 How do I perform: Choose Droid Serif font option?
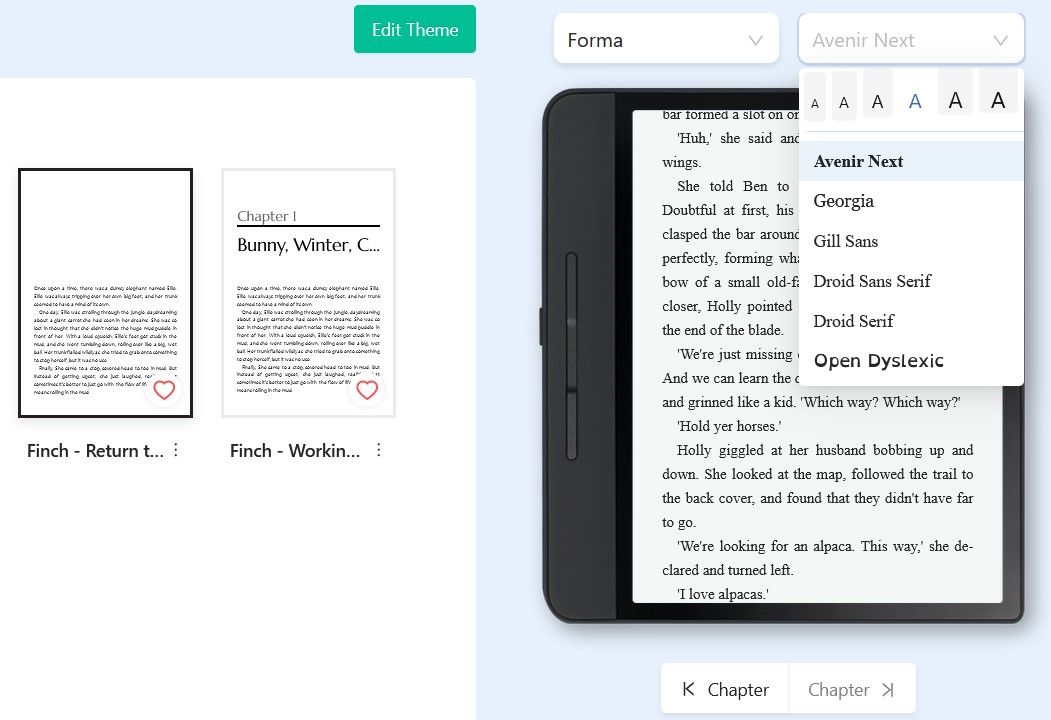coord(911,320)
